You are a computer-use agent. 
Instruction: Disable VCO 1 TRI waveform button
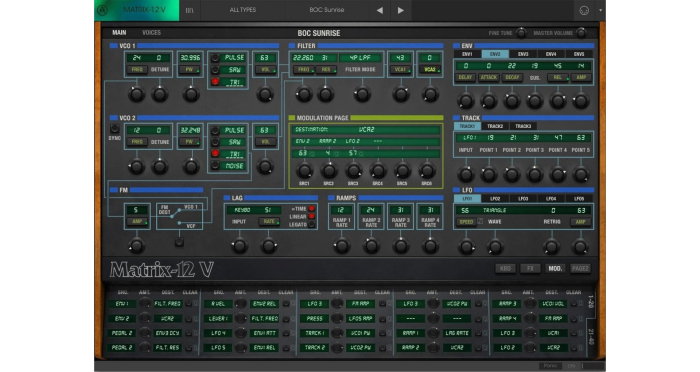(215, 82)
